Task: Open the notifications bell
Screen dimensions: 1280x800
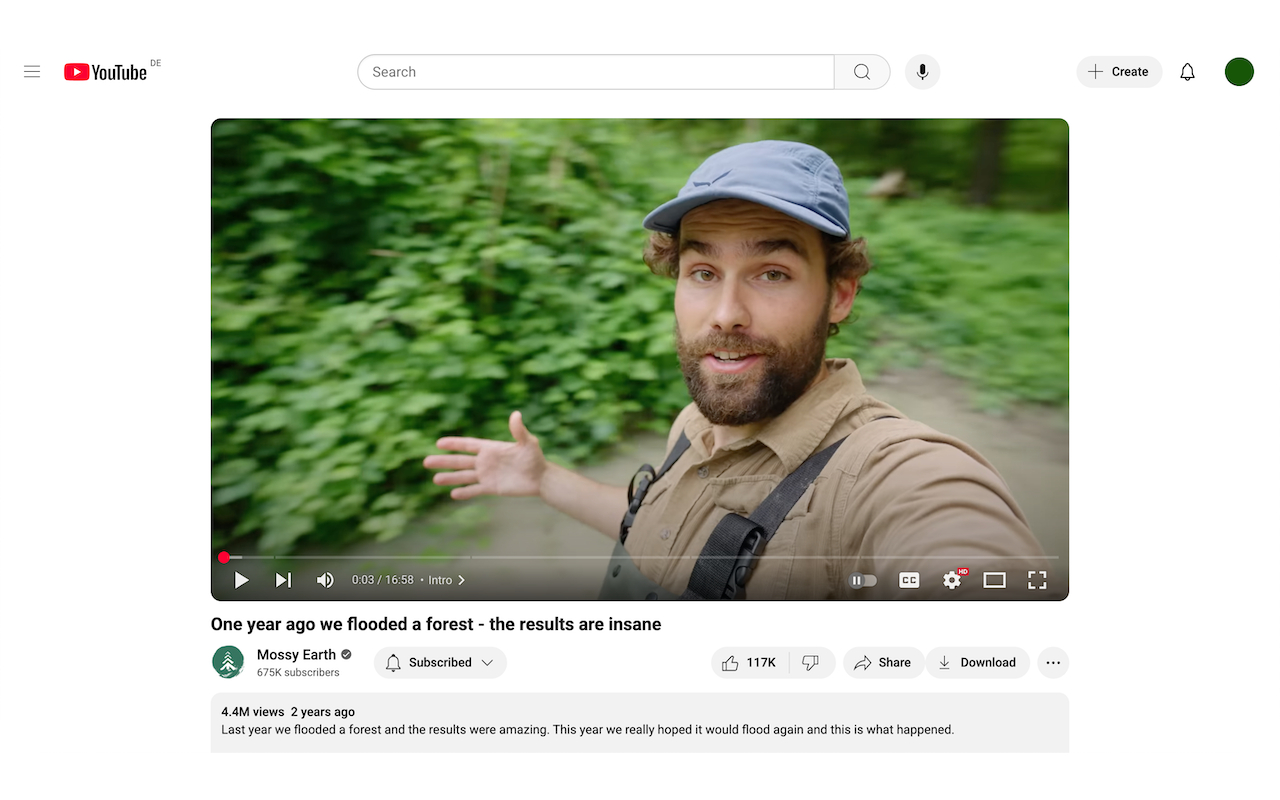Action: coord(1187,72)
